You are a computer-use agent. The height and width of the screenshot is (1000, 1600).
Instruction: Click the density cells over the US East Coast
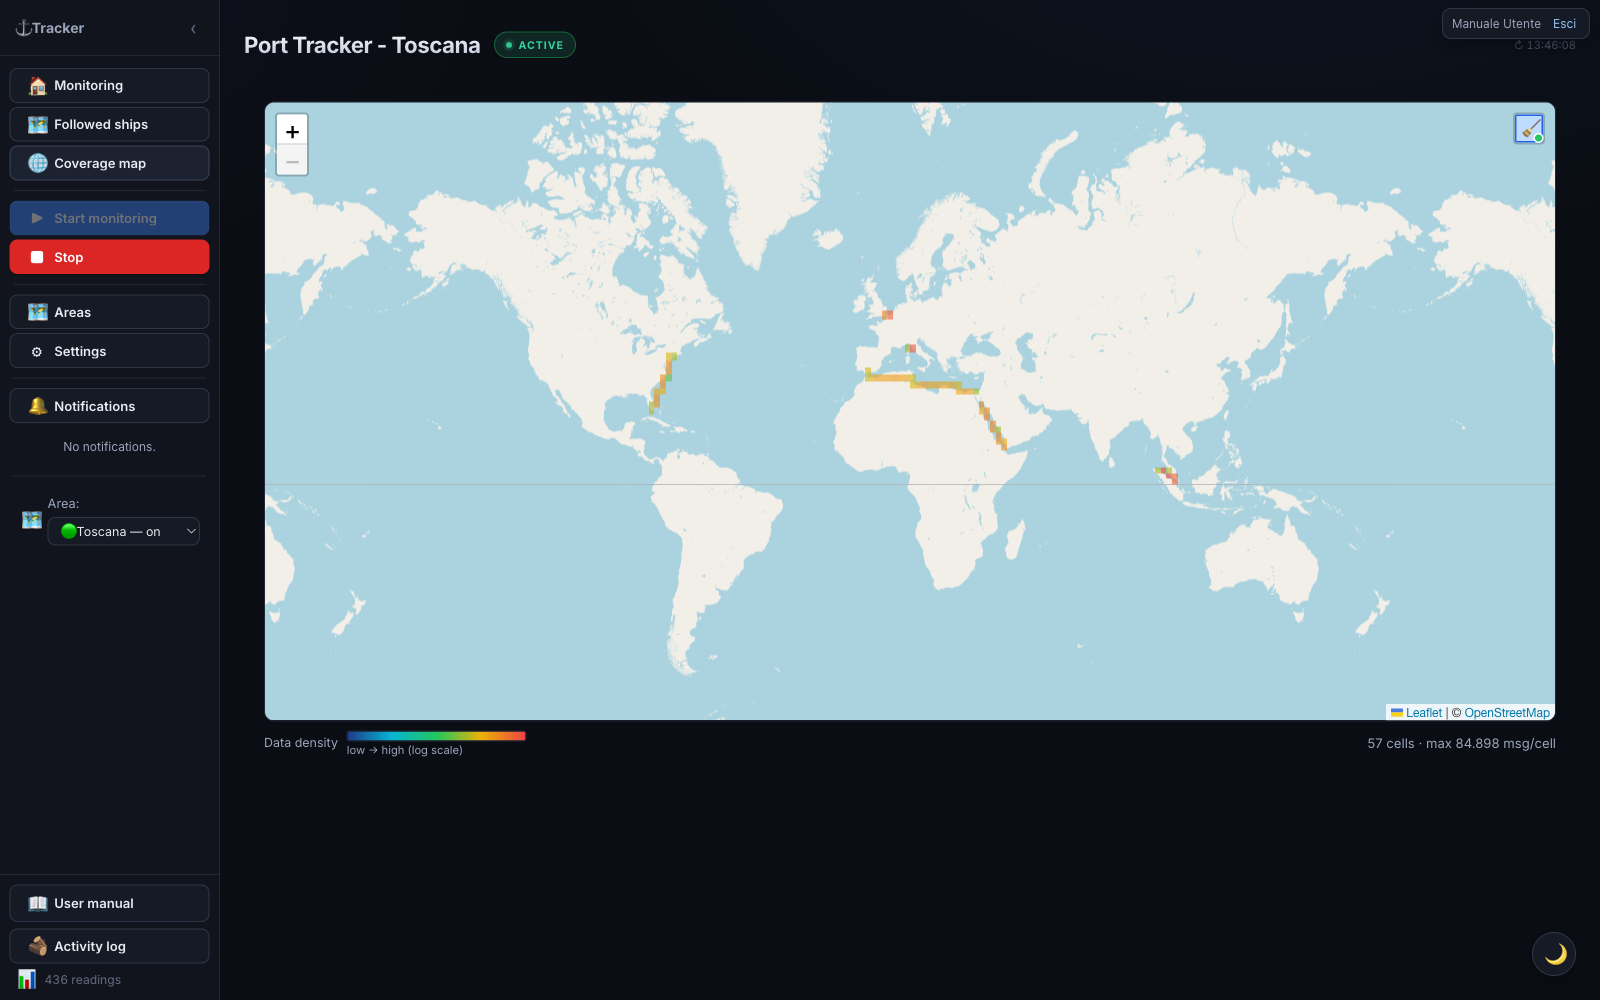pyautogui.click(x=663, y=383)
